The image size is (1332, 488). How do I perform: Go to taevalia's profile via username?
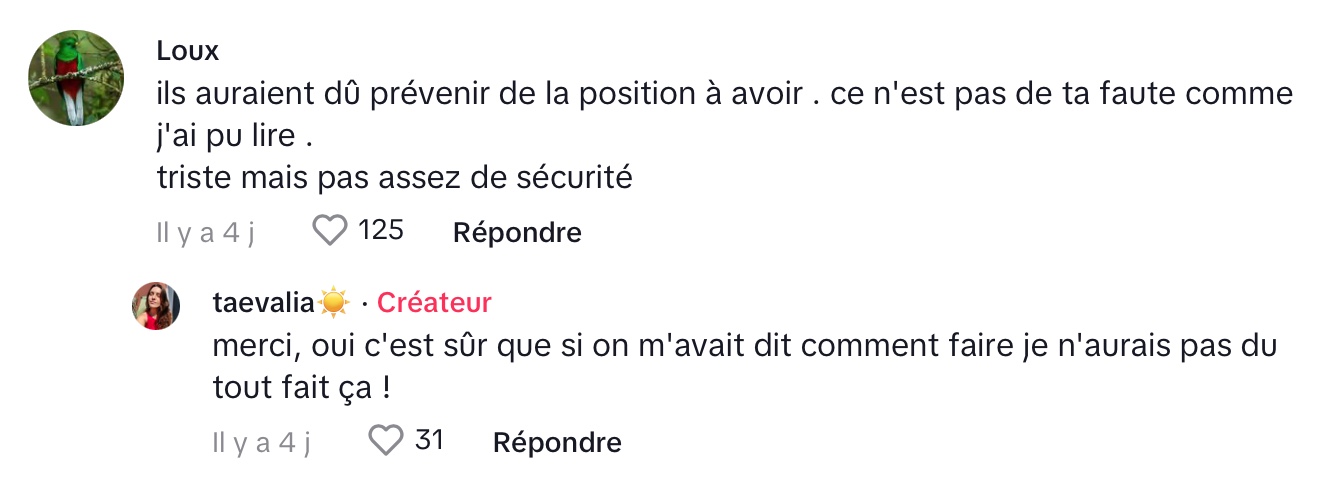coord(264,302)
